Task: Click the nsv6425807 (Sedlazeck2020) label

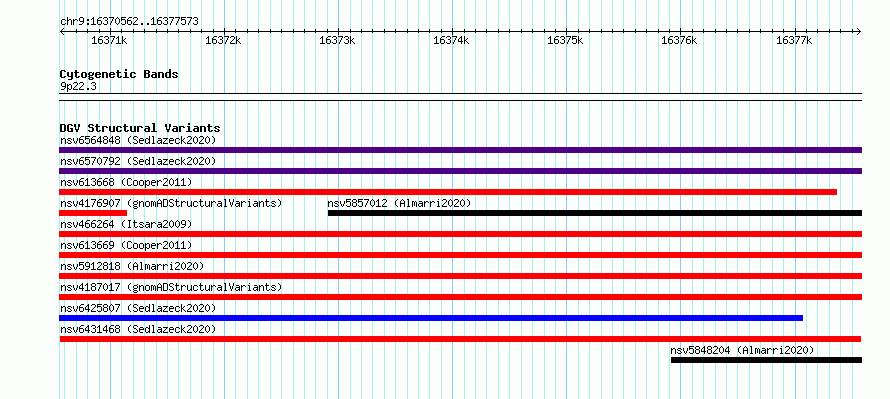Action: 138,308
